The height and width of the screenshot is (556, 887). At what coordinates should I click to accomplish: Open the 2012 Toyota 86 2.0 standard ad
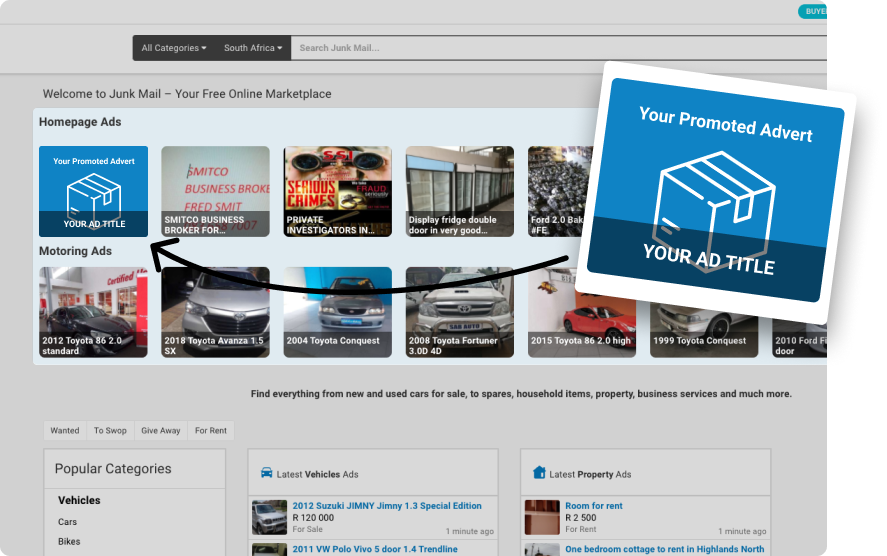(x=93, y=312)
